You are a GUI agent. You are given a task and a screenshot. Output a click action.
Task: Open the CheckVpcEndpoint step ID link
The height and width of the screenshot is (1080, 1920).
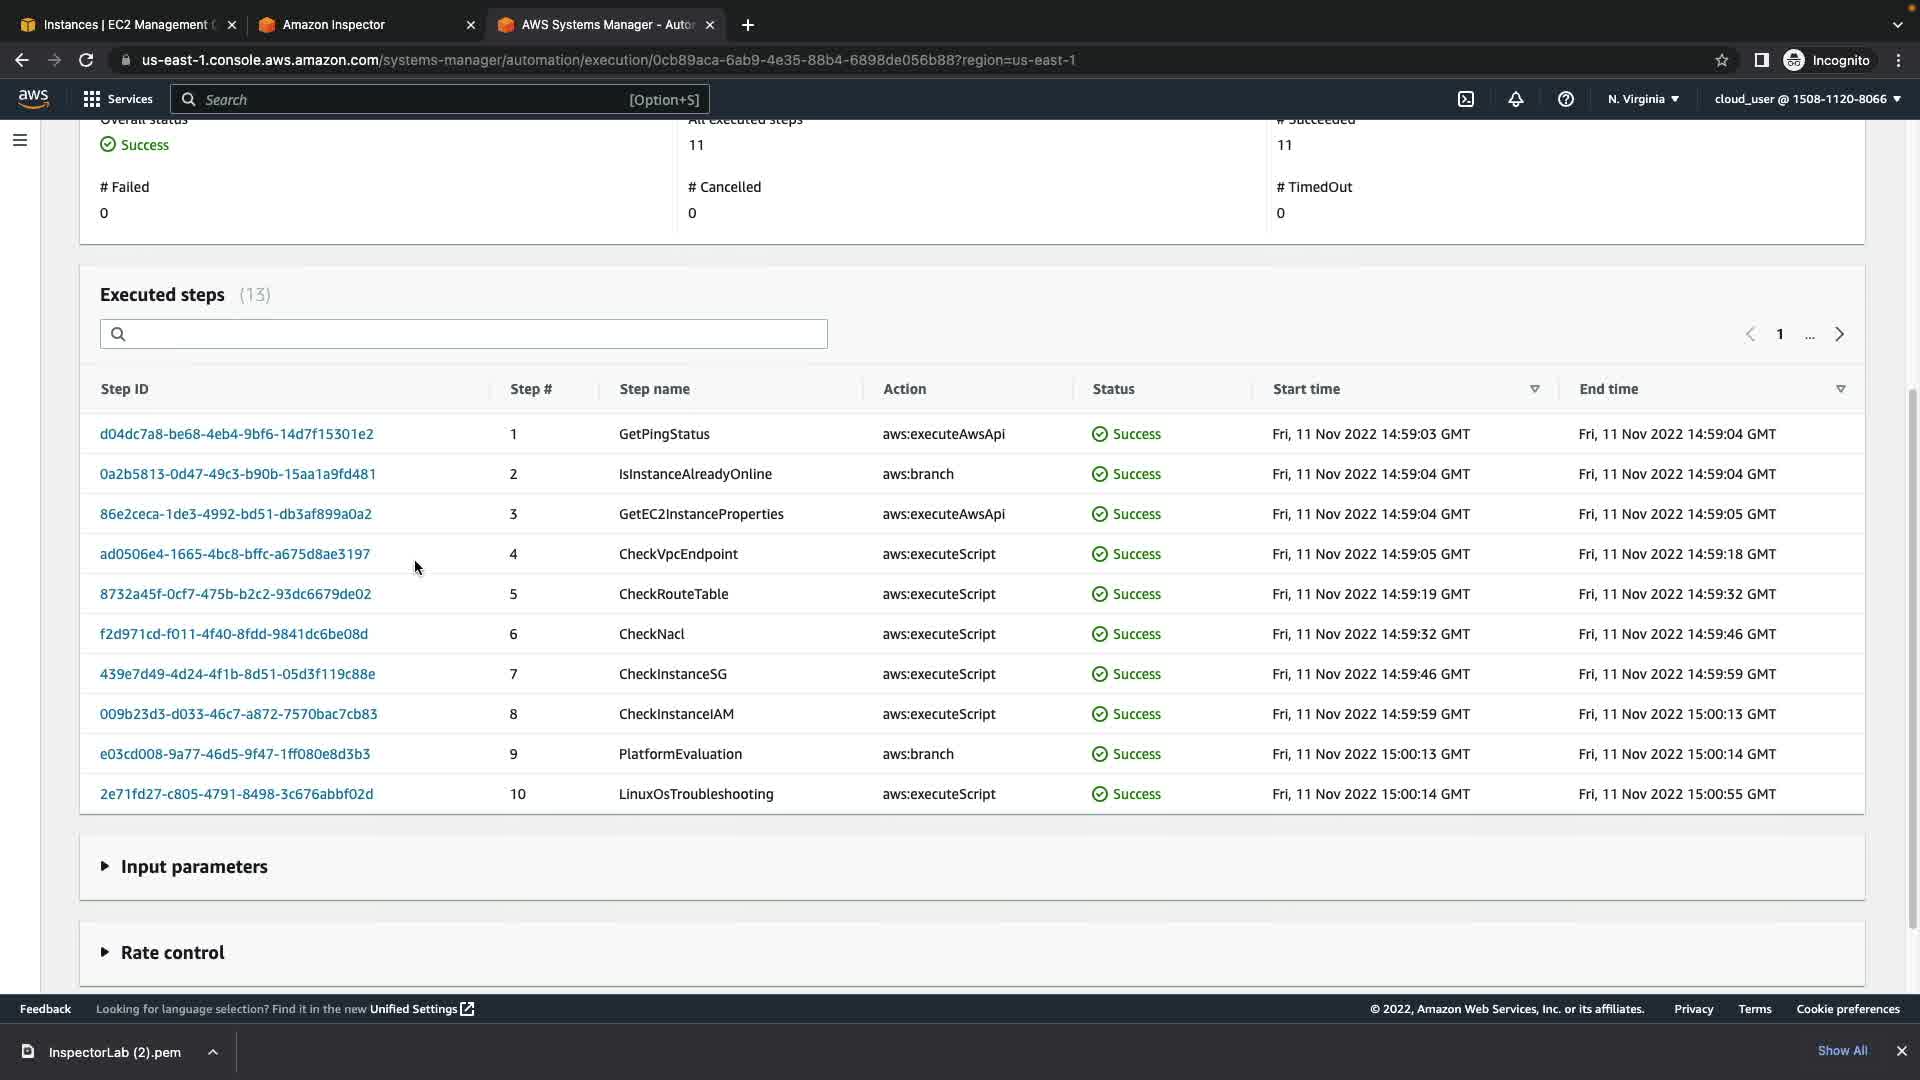coord(235,554)
